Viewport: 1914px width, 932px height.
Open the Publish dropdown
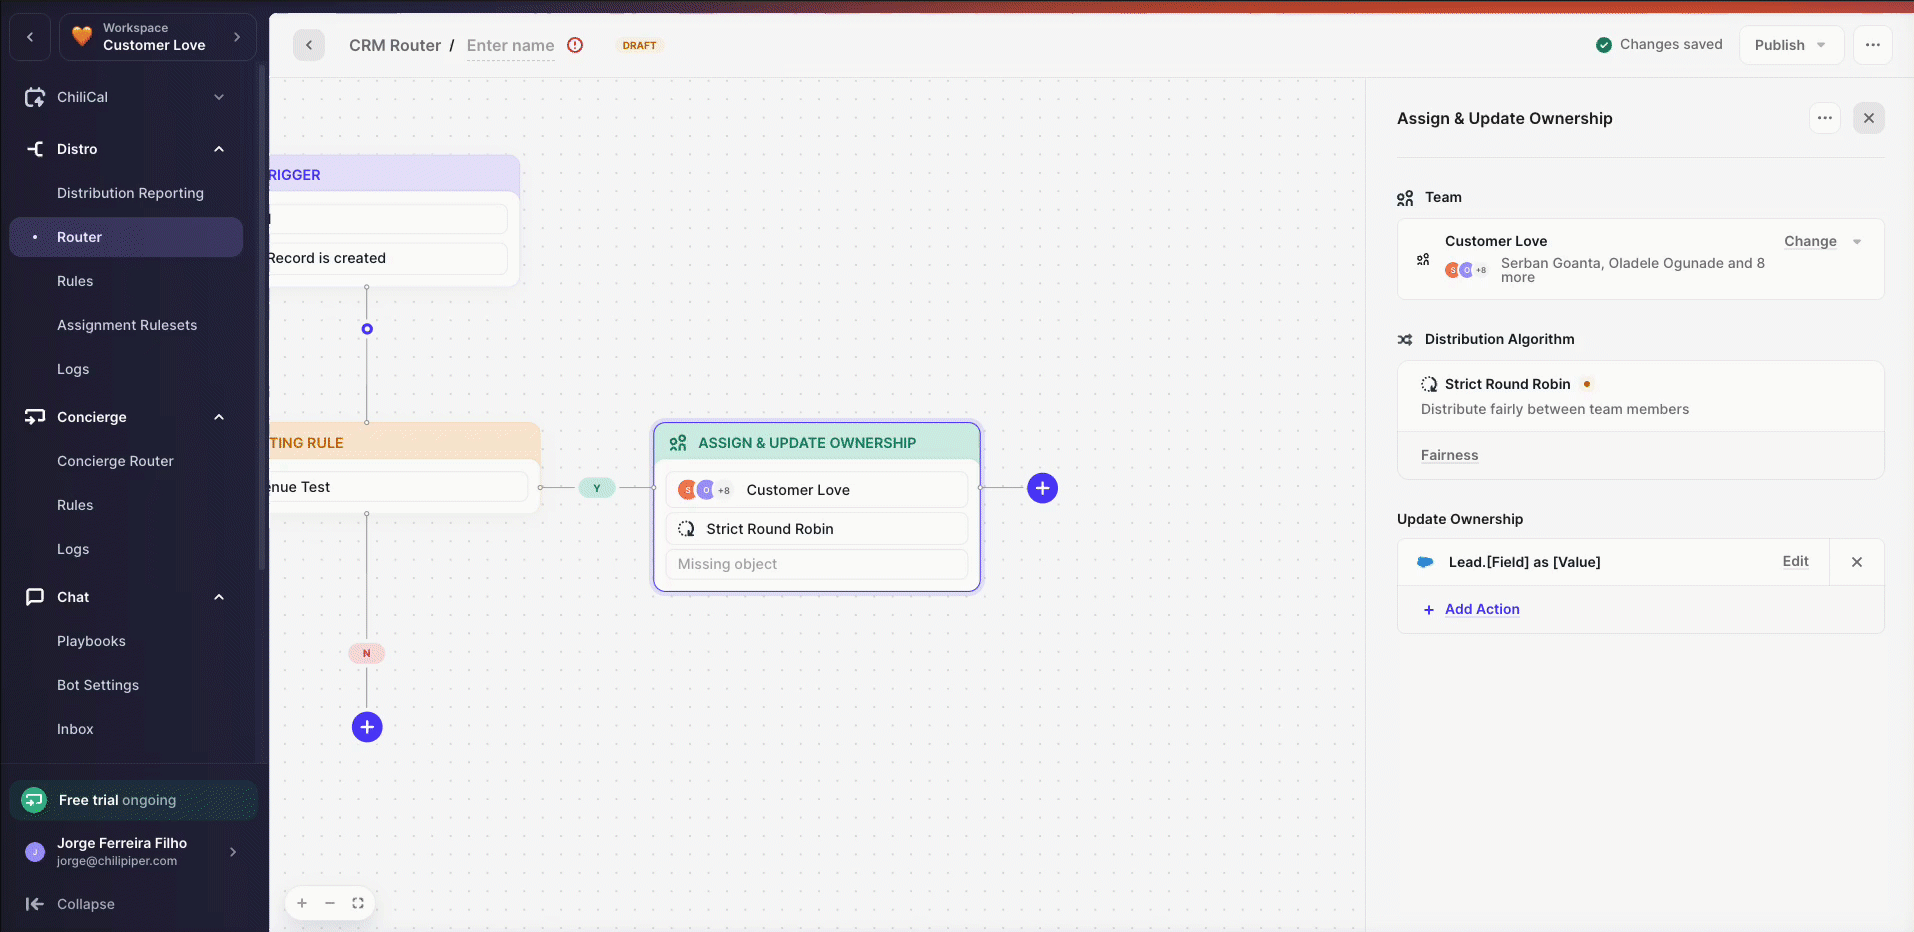1791,45
